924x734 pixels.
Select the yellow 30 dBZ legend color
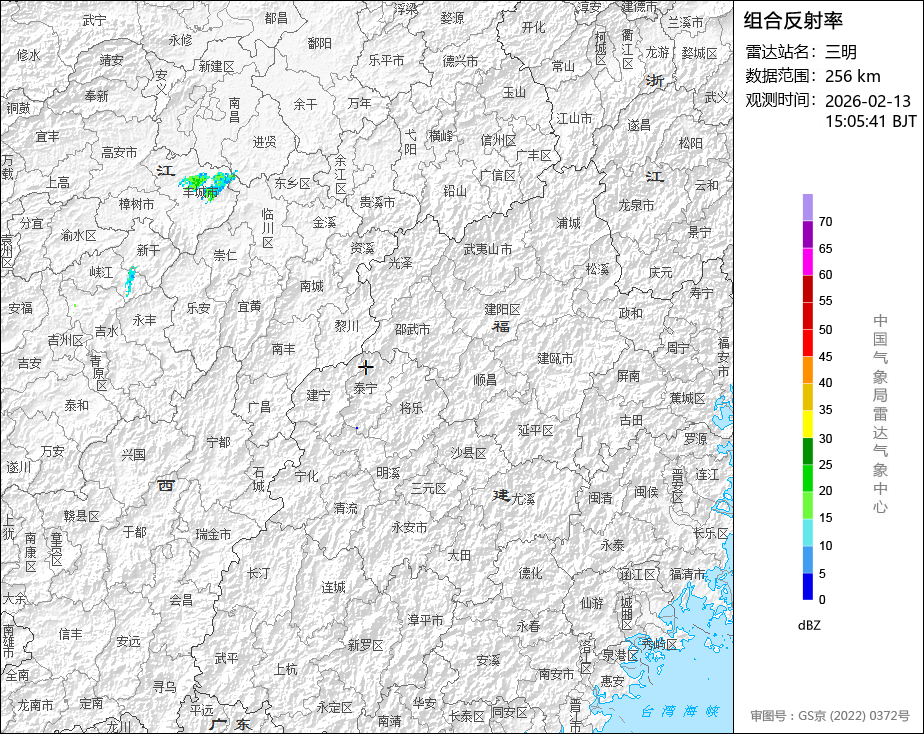click(807, 424)
